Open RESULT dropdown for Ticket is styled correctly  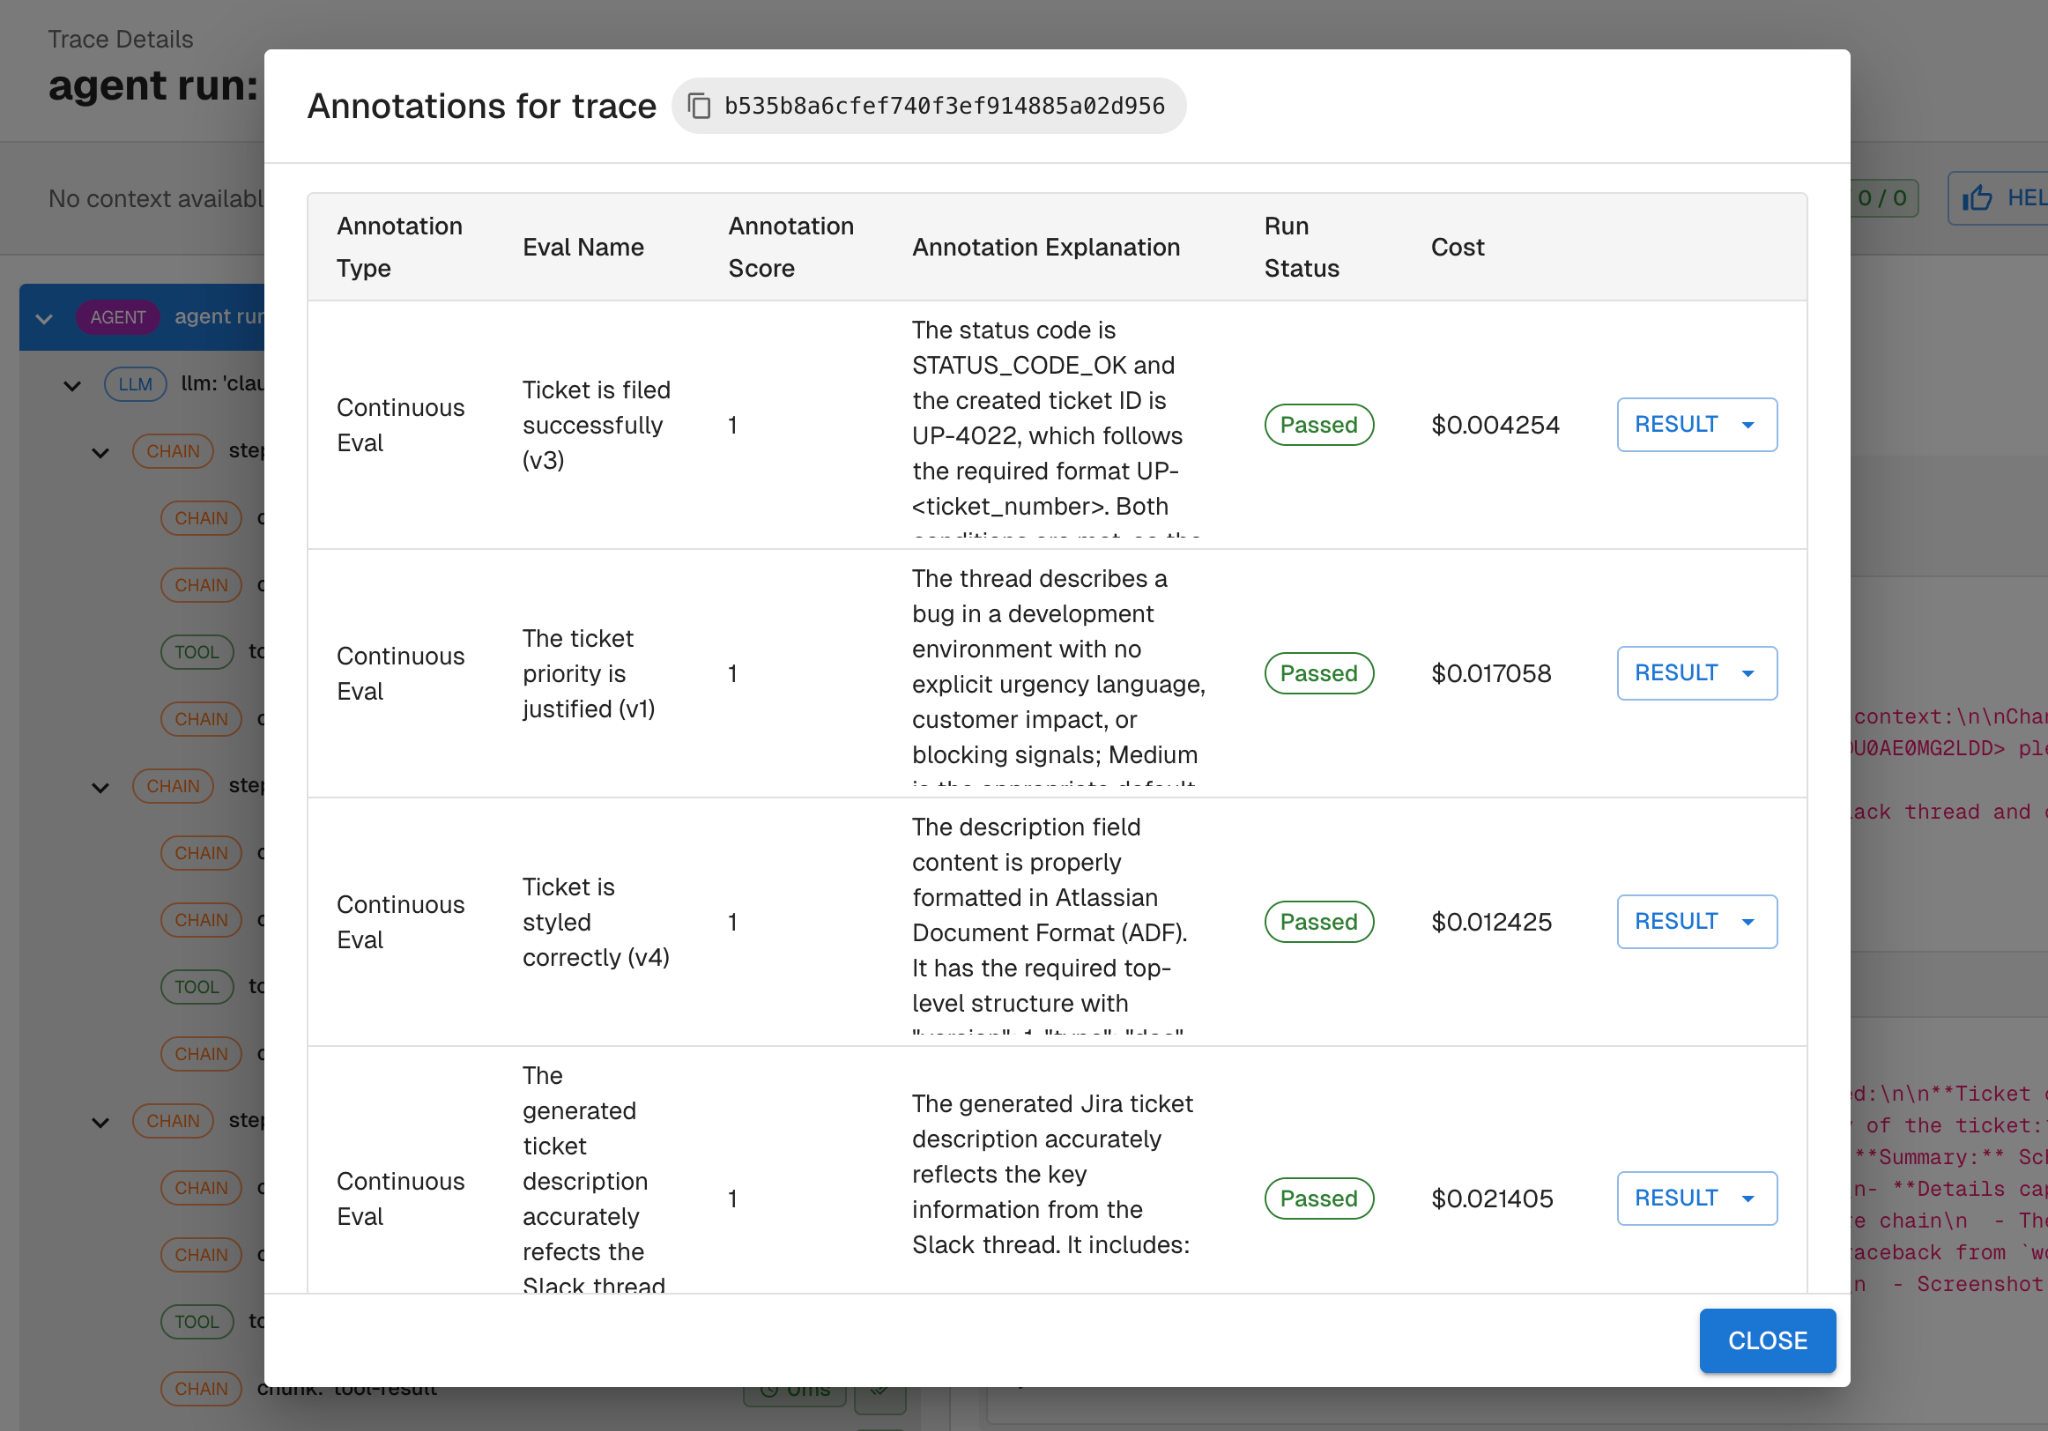1696,922
